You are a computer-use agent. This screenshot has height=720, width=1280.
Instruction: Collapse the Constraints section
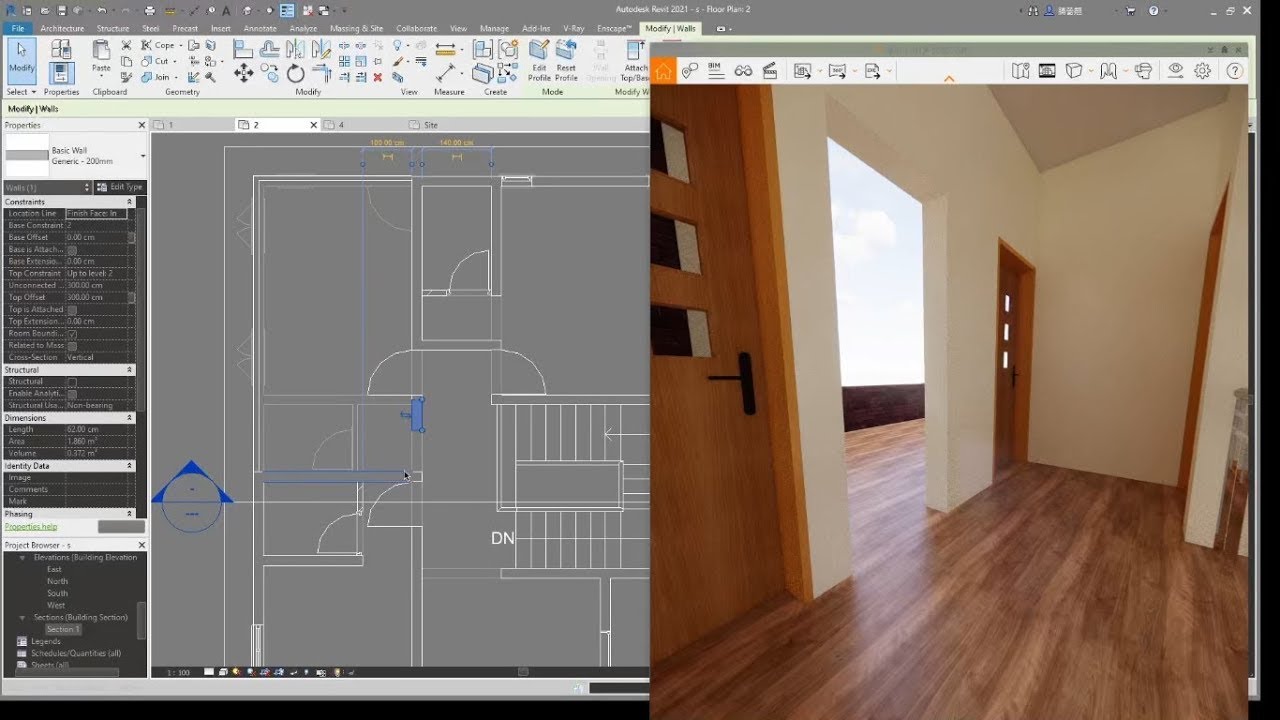[x=130, y=202]
